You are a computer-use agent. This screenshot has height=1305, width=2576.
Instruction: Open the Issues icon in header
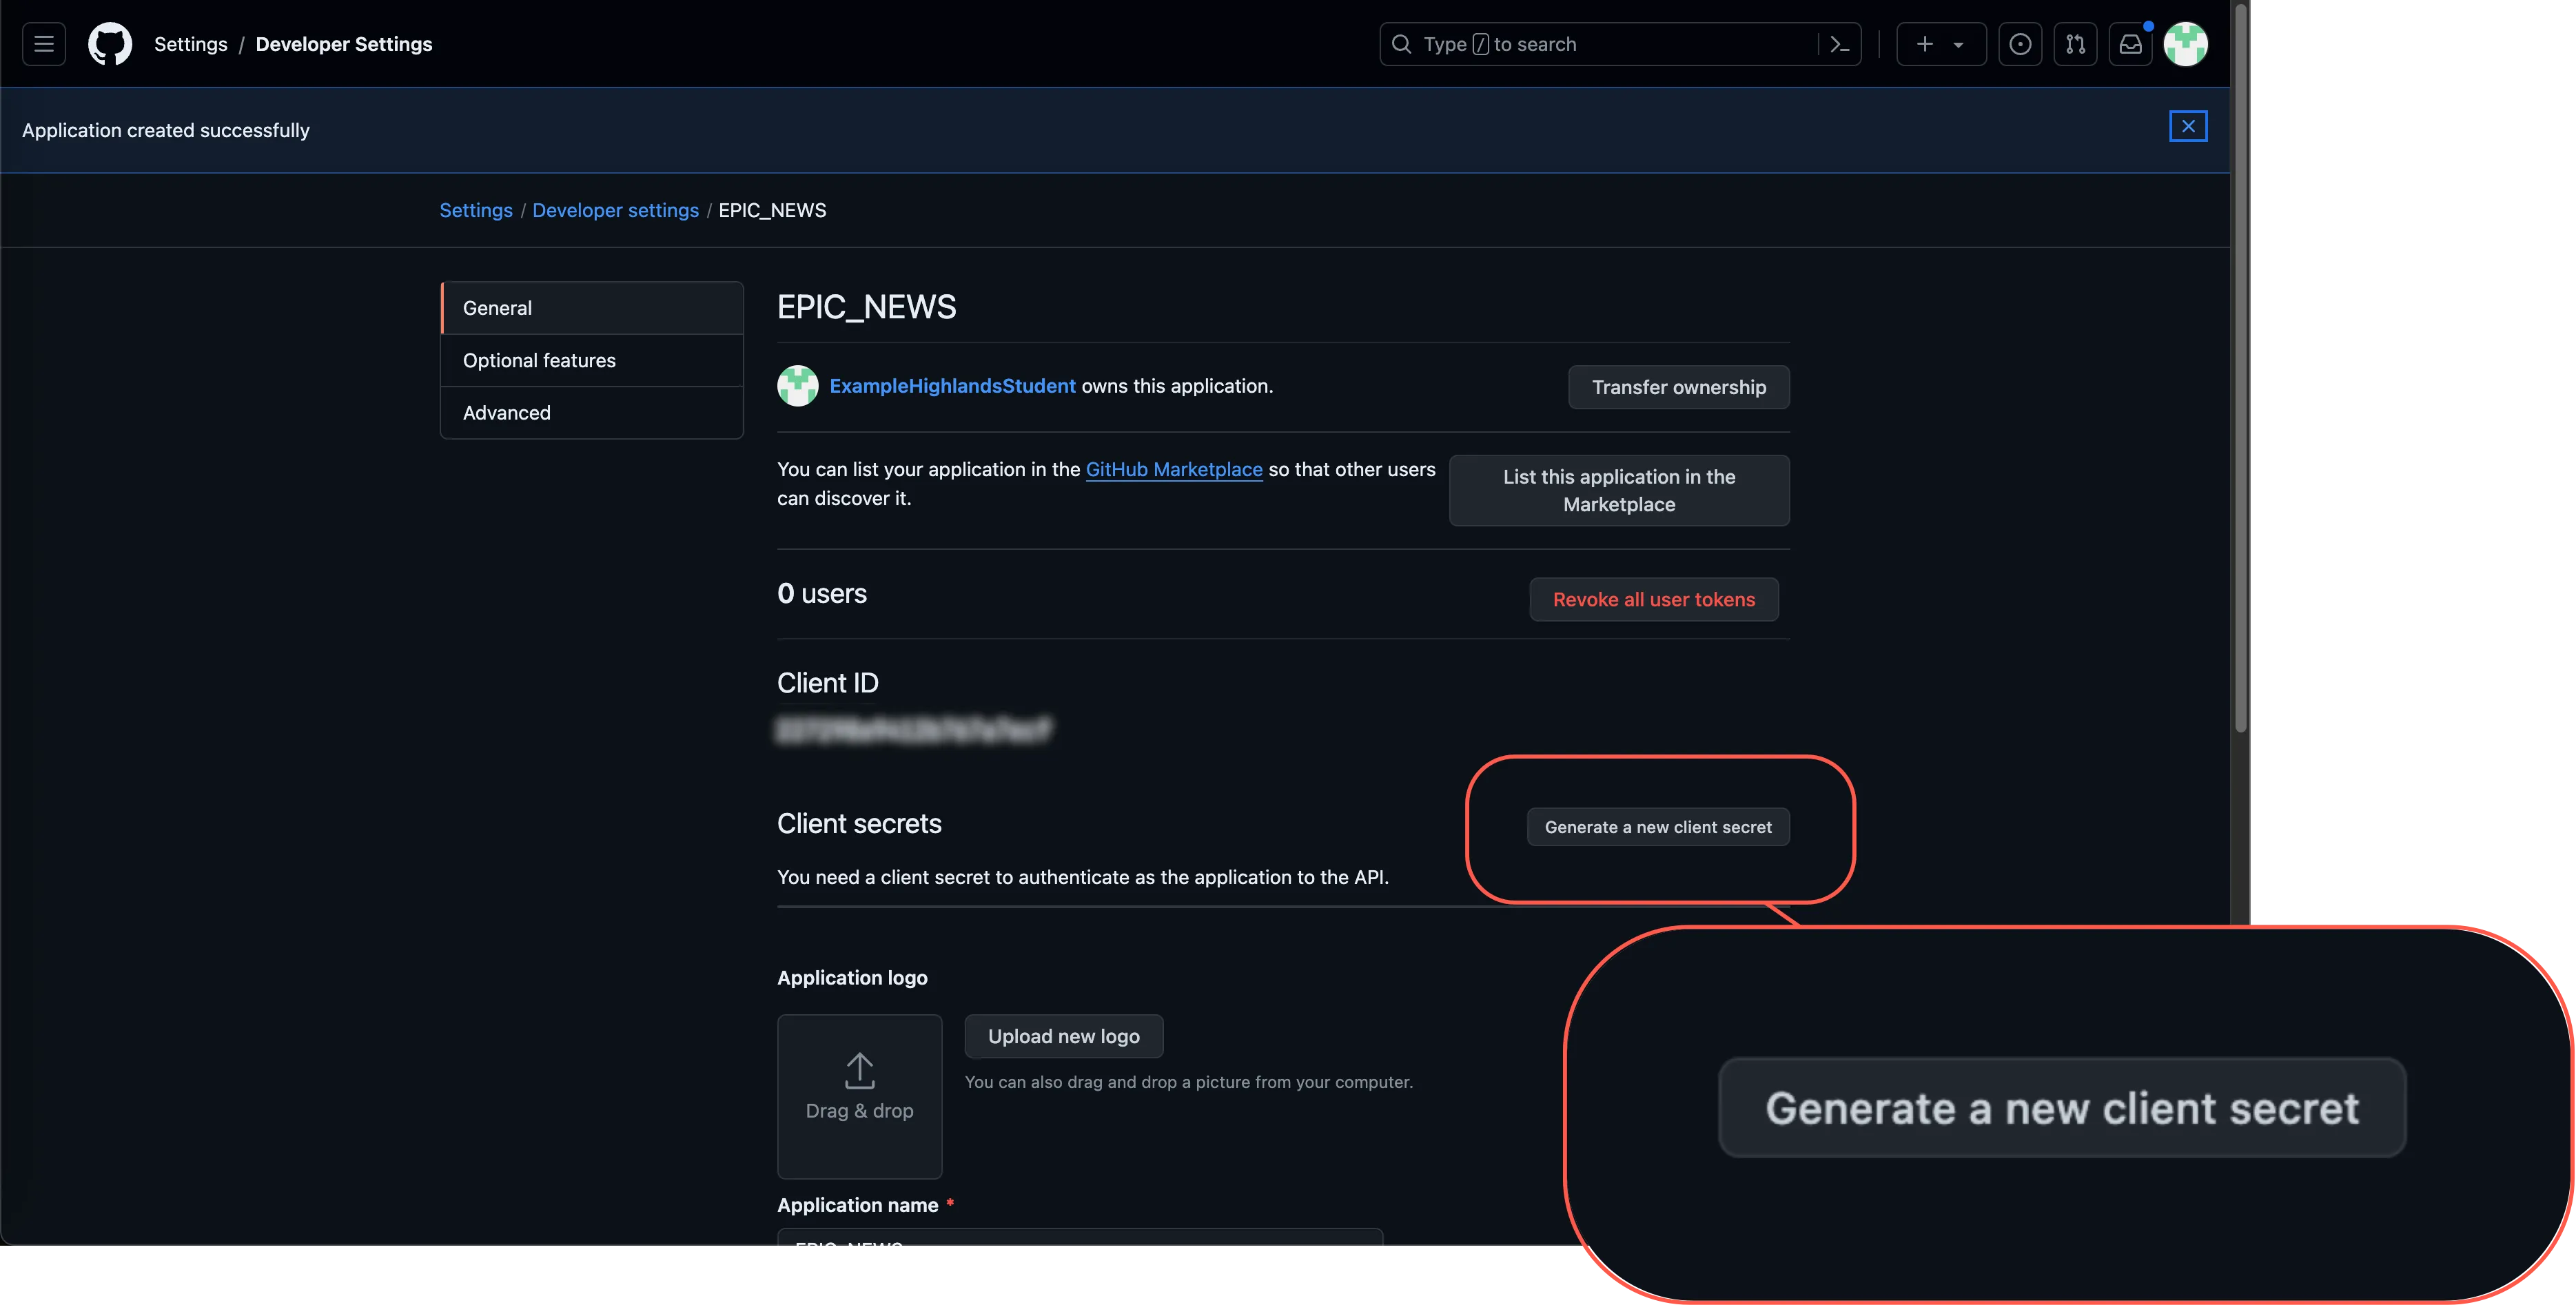click(x=2020, y=44)
